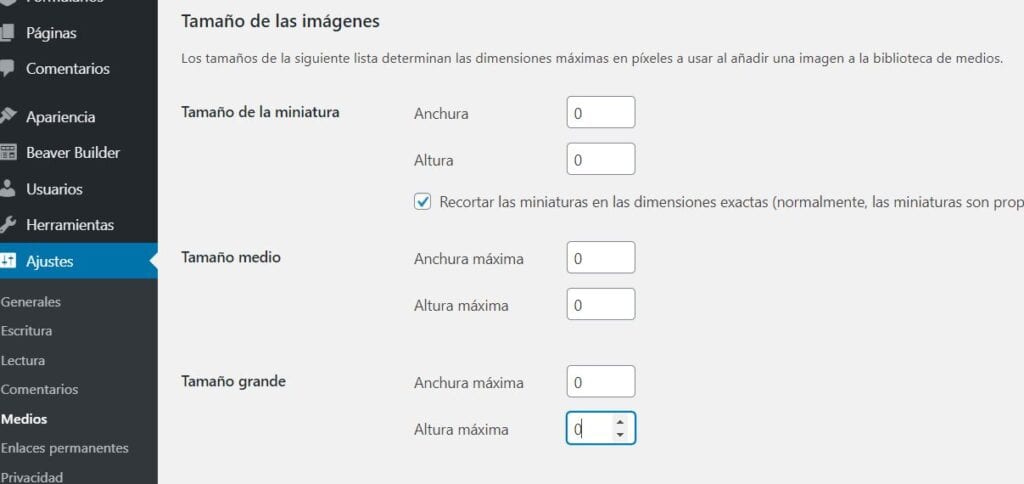Focus Tamaño grande Anchura máxima field

601,381
